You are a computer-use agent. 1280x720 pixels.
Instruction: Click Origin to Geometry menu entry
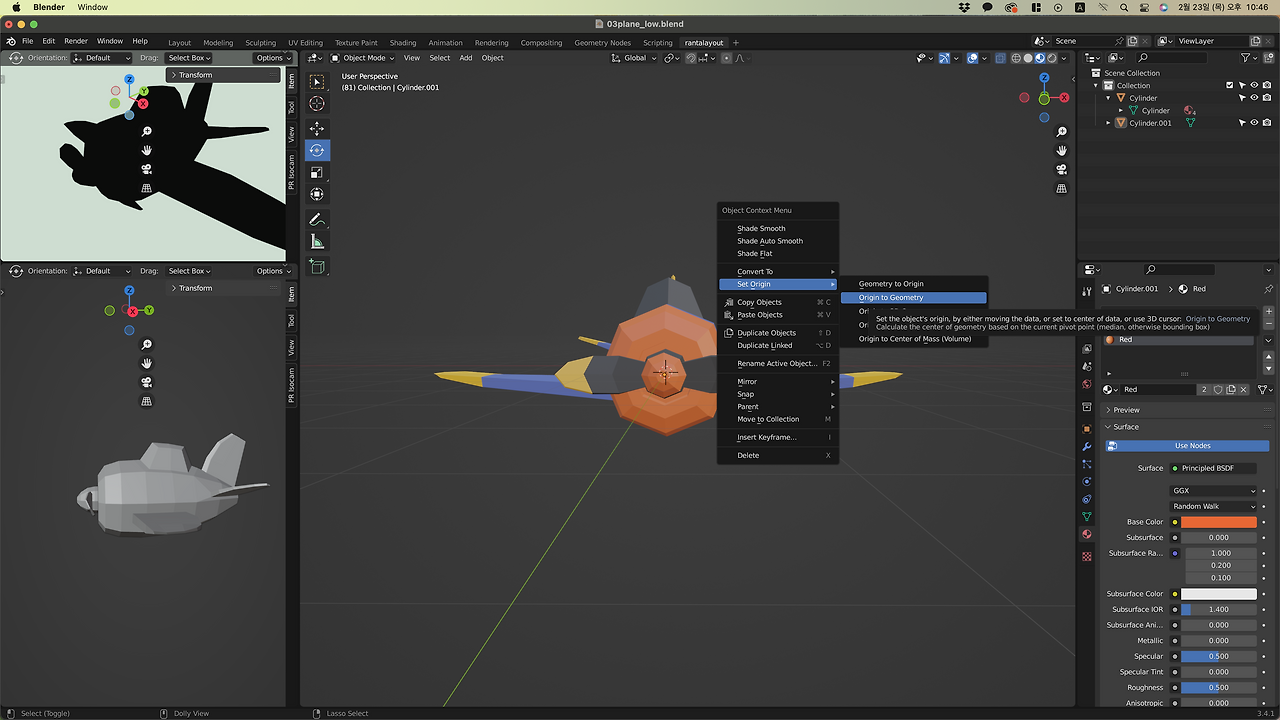891,297
